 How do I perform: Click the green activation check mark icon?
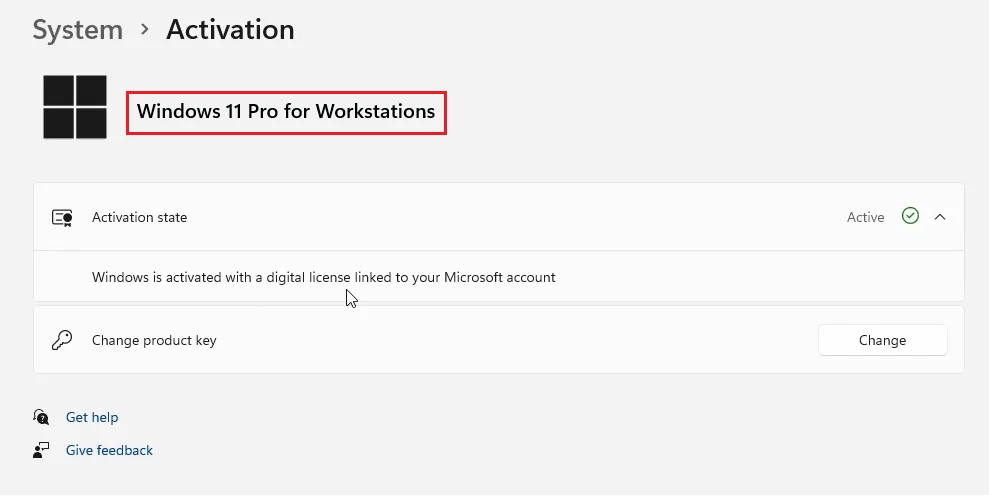pyautogui.click(x=910, y=216)
